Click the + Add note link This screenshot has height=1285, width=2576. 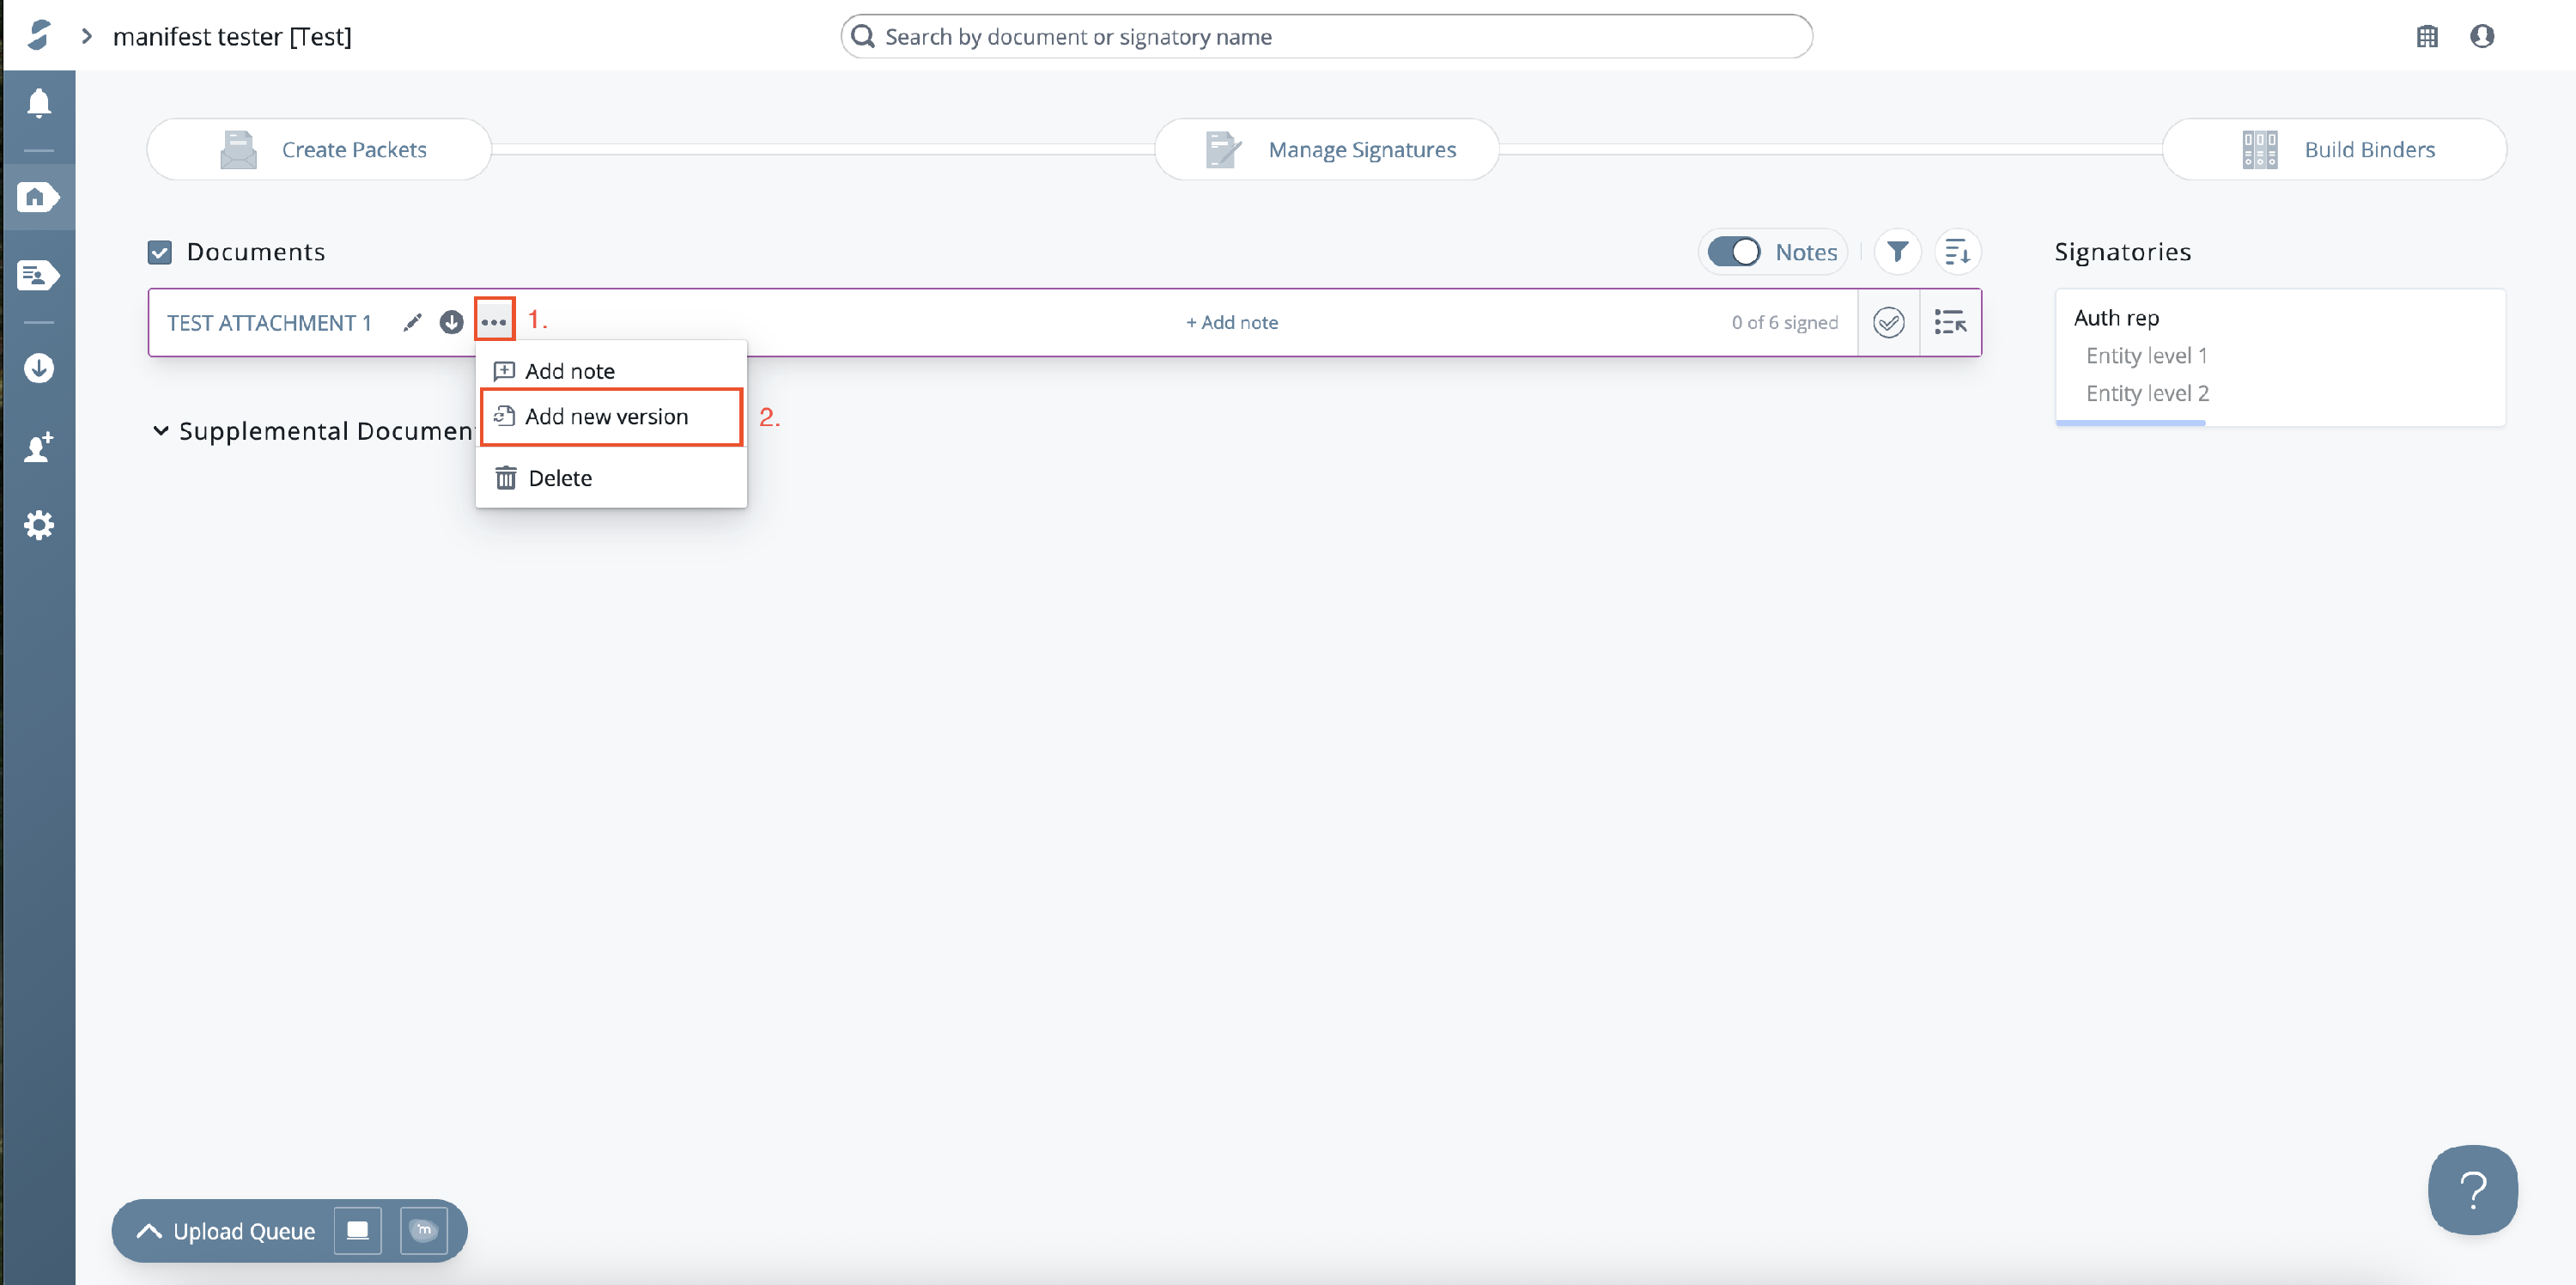[1232, 322]
